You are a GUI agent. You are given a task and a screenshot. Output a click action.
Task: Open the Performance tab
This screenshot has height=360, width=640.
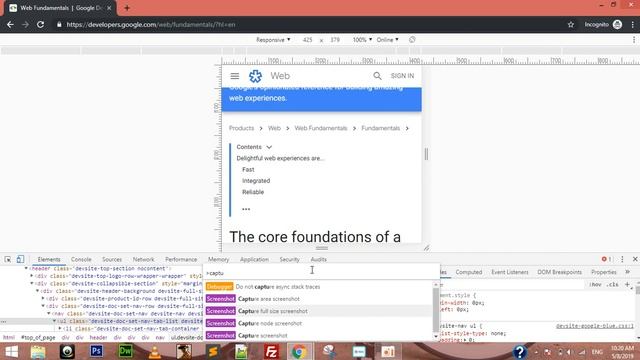coord(181,259)
